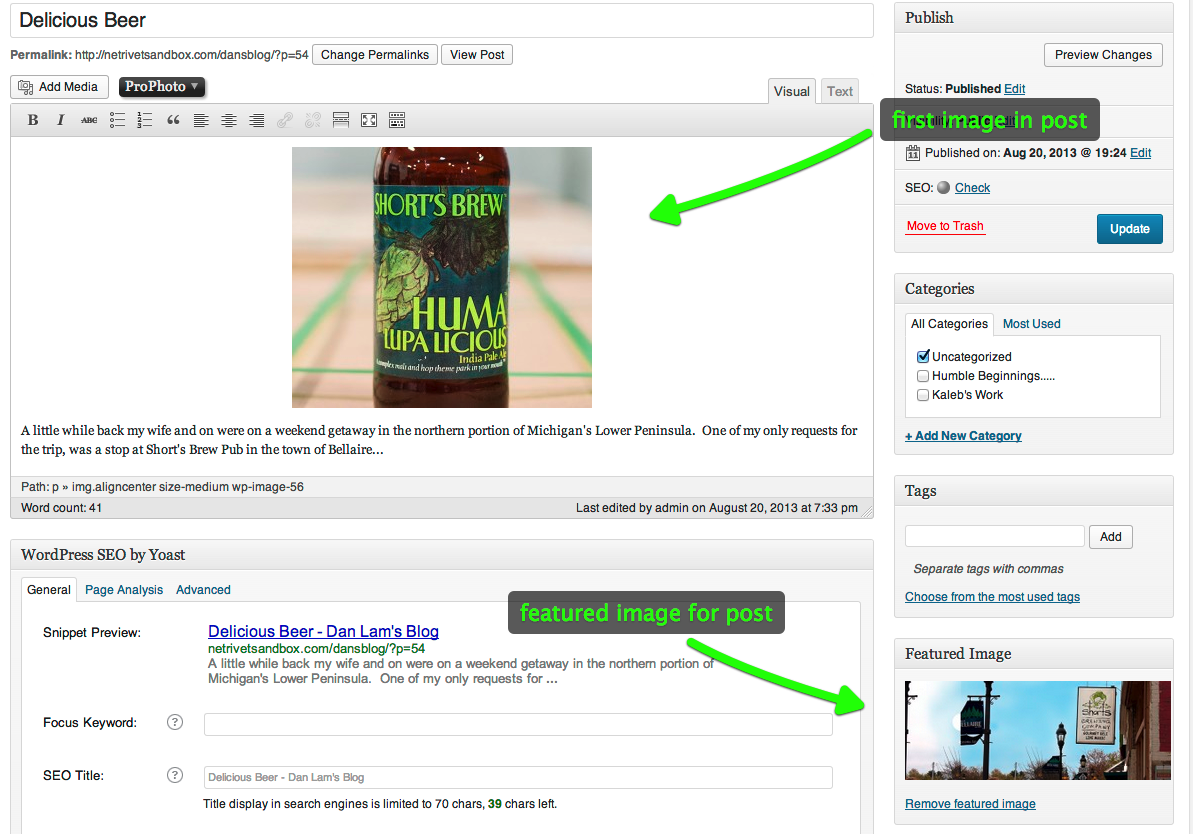This screenshot has width=1193, height=834.
Task: Check the Kaleb's Work category
Action: coord(923,395)
